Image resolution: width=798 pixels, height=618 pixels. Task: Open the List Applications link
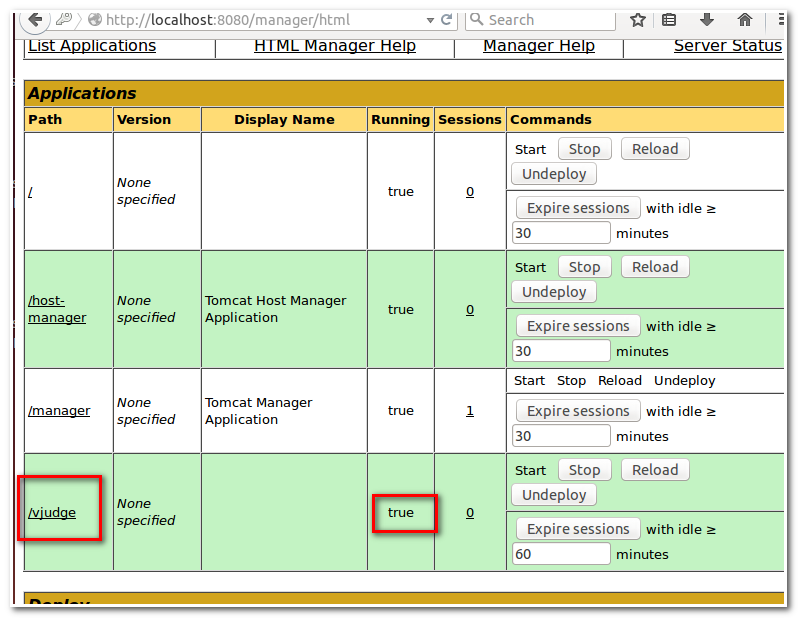tap(92, 45)
